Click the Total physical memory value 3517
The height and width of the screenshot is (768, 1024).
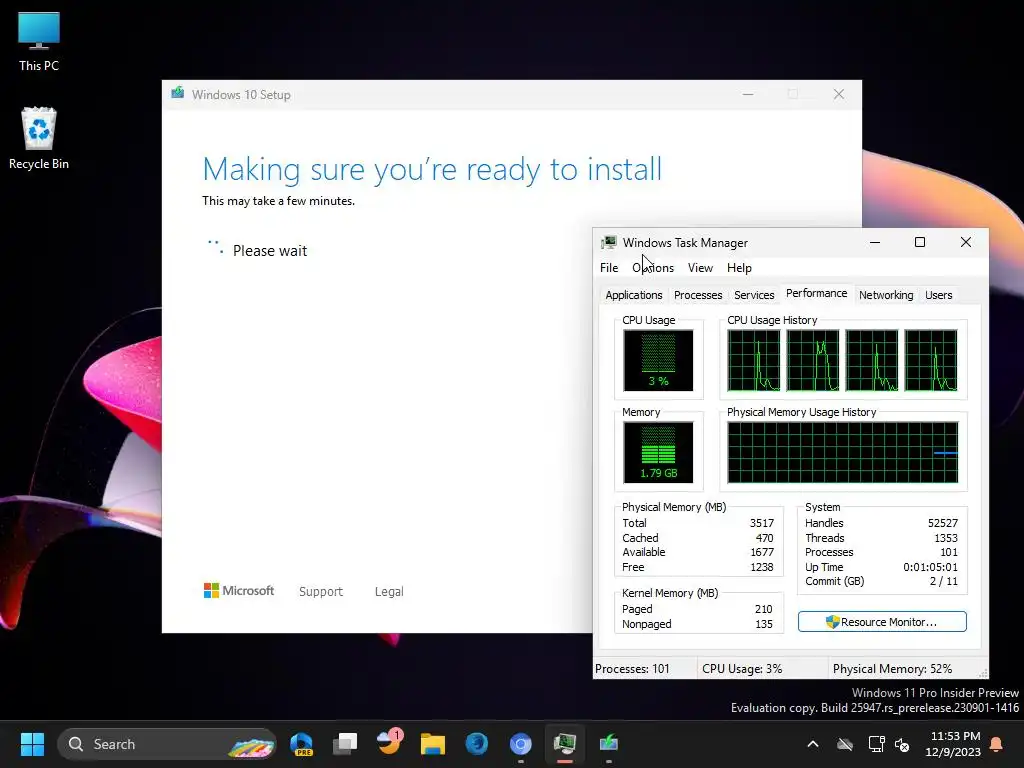(761, 523)
